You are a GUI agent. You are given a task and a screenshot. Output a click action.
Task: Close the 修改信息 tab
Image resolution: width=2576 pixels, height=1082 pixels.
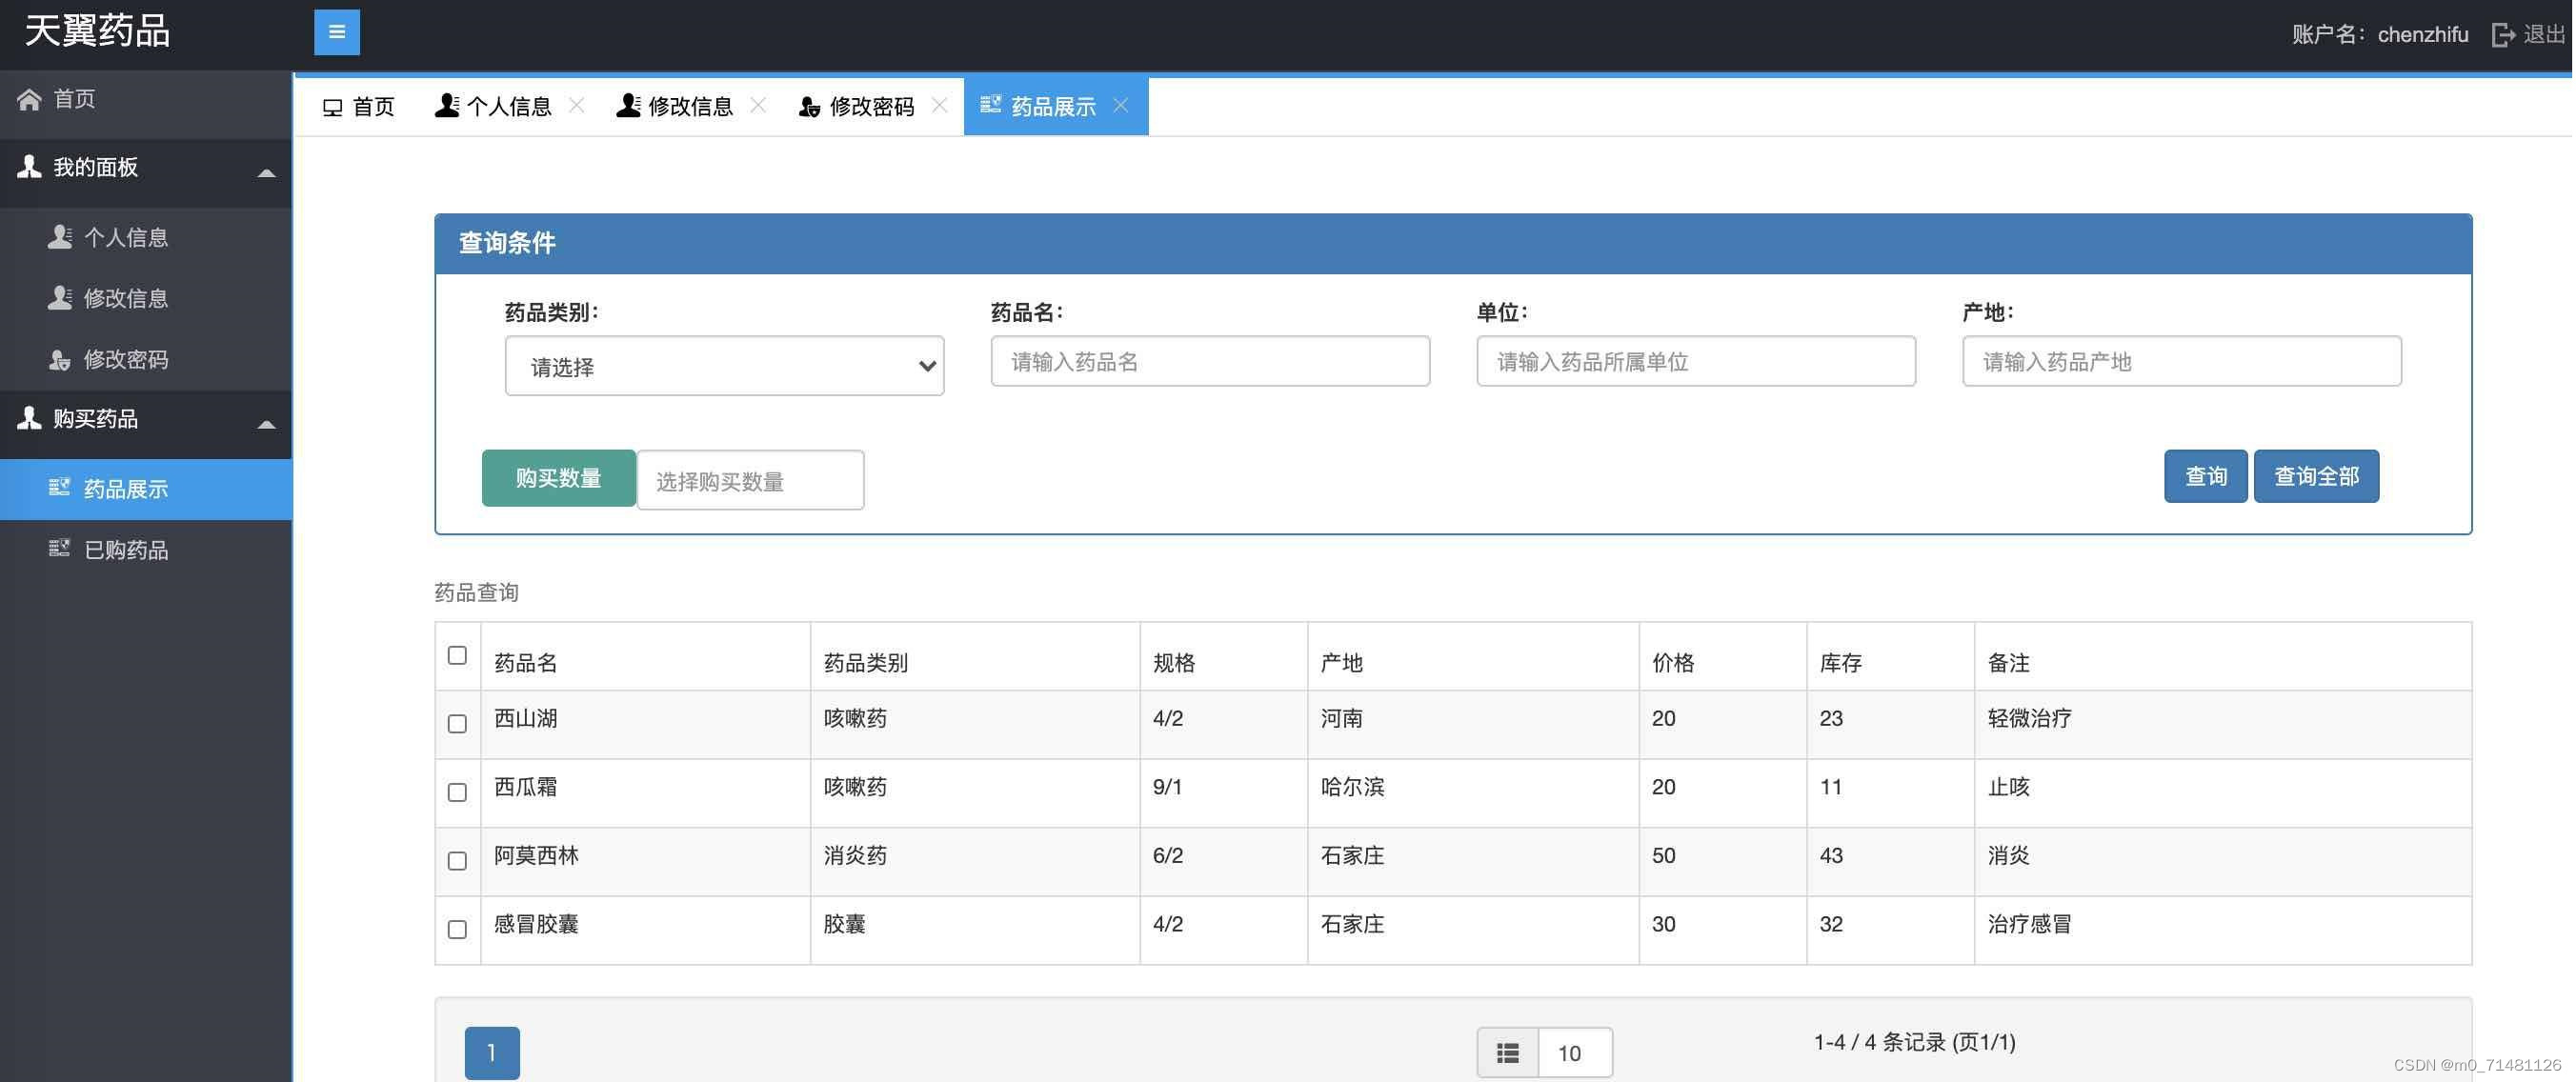[758, 105]
